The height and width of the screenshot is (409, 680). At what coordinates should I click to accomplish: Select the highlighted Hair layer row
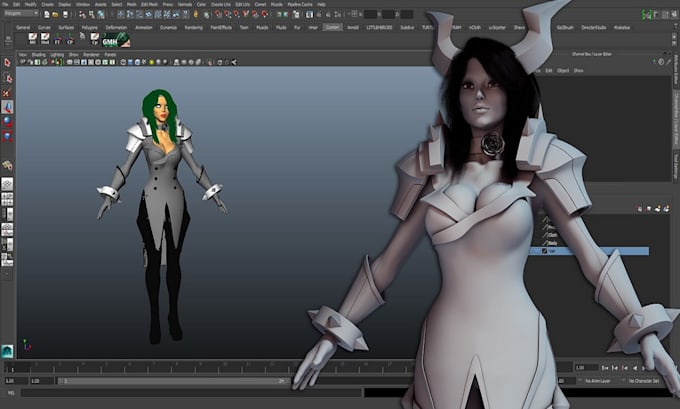(588, 251)
